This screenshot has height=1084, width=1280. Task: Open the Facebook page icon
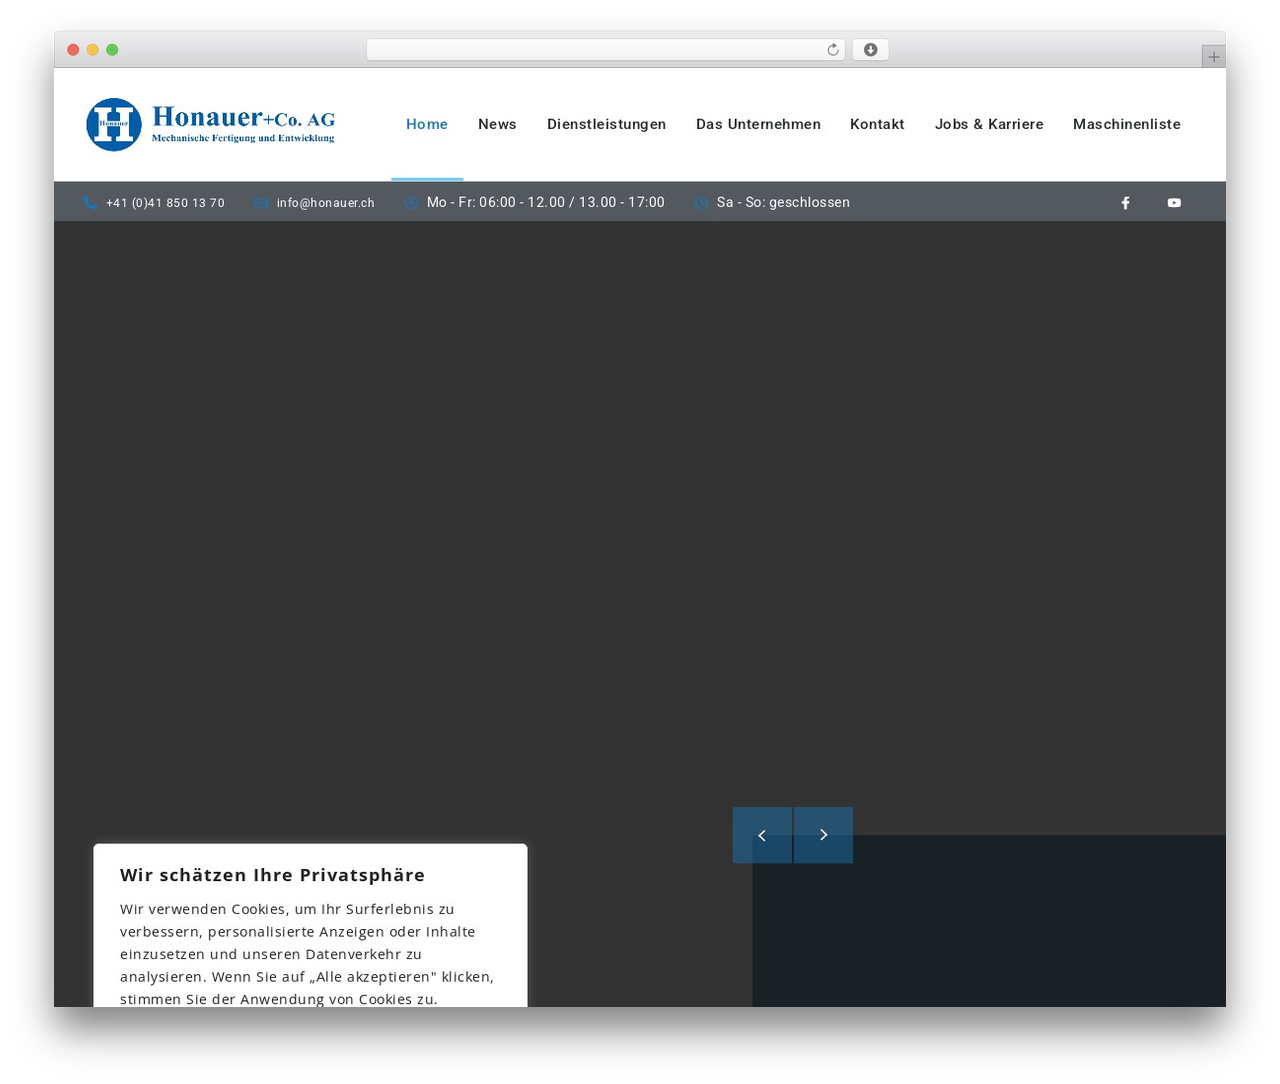tap(1125, 203)
